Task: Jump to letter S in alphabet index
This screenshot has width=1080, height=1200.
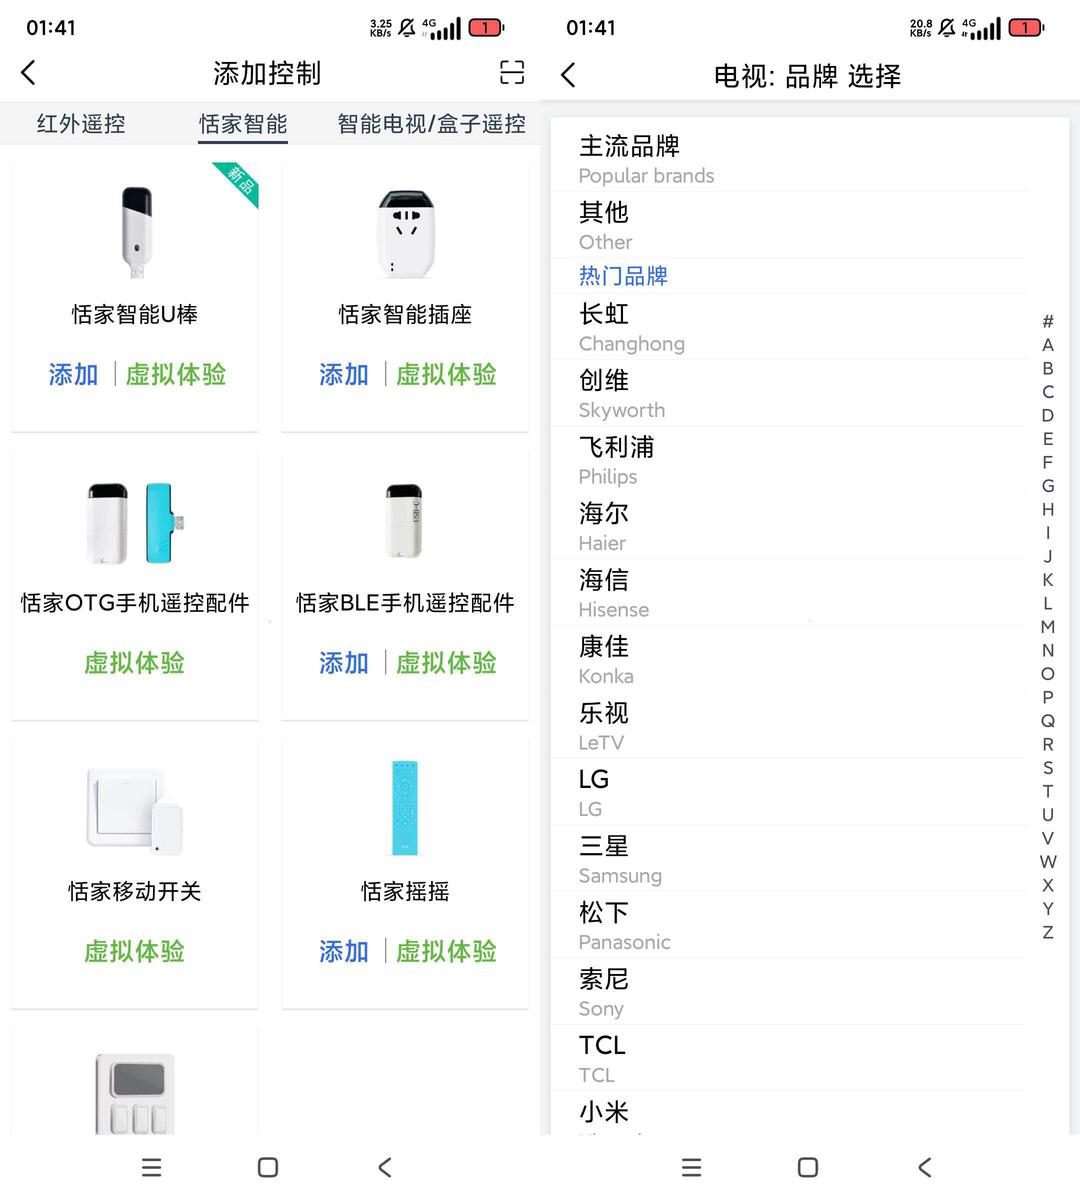Action: click(x=1047, y=768)
